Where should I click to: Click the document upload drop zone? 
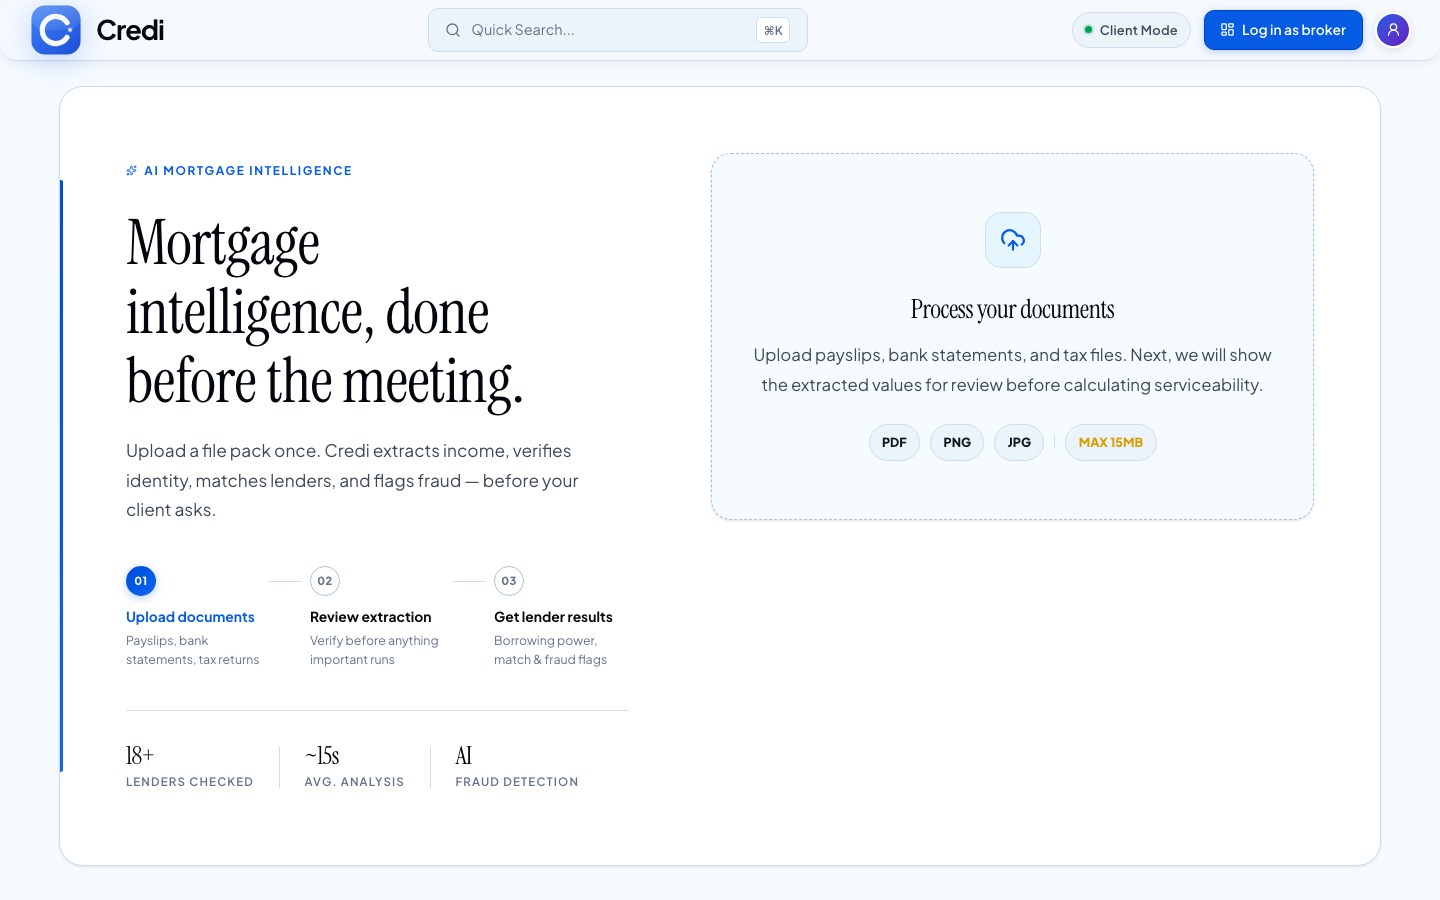coord(1012,337)
